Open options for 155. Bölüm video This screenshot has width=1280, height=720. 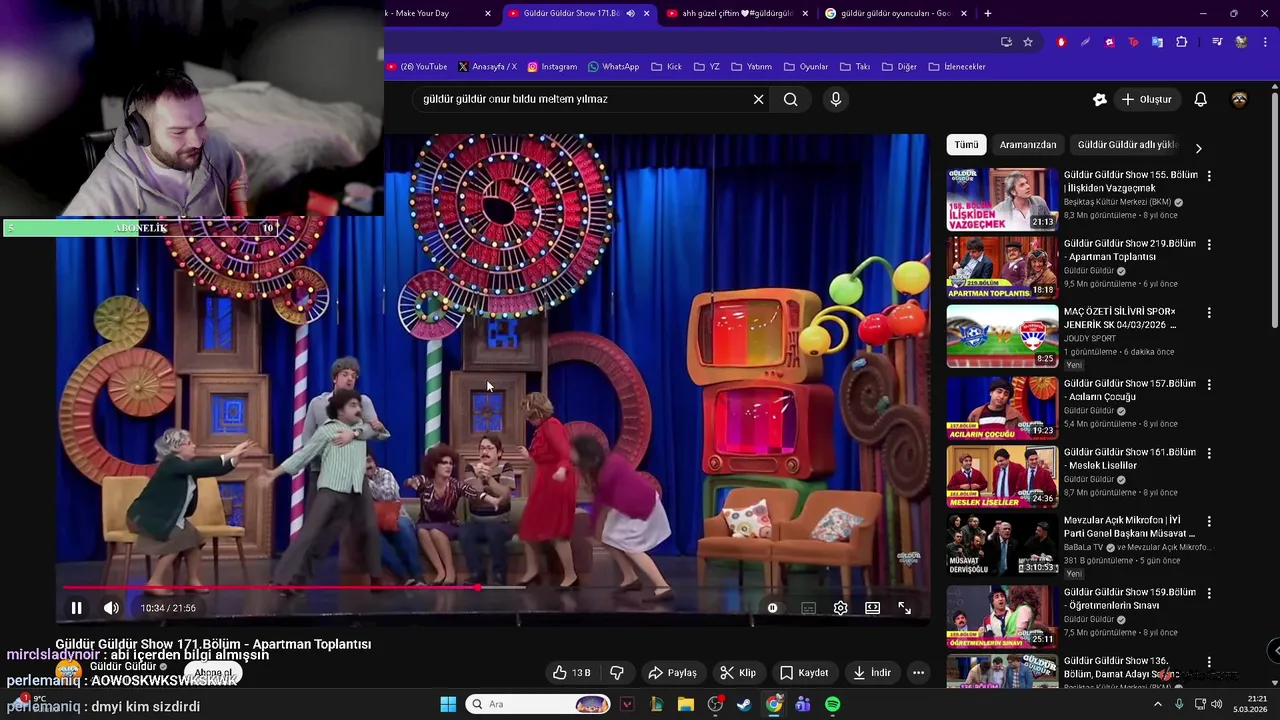(1209, 176)
